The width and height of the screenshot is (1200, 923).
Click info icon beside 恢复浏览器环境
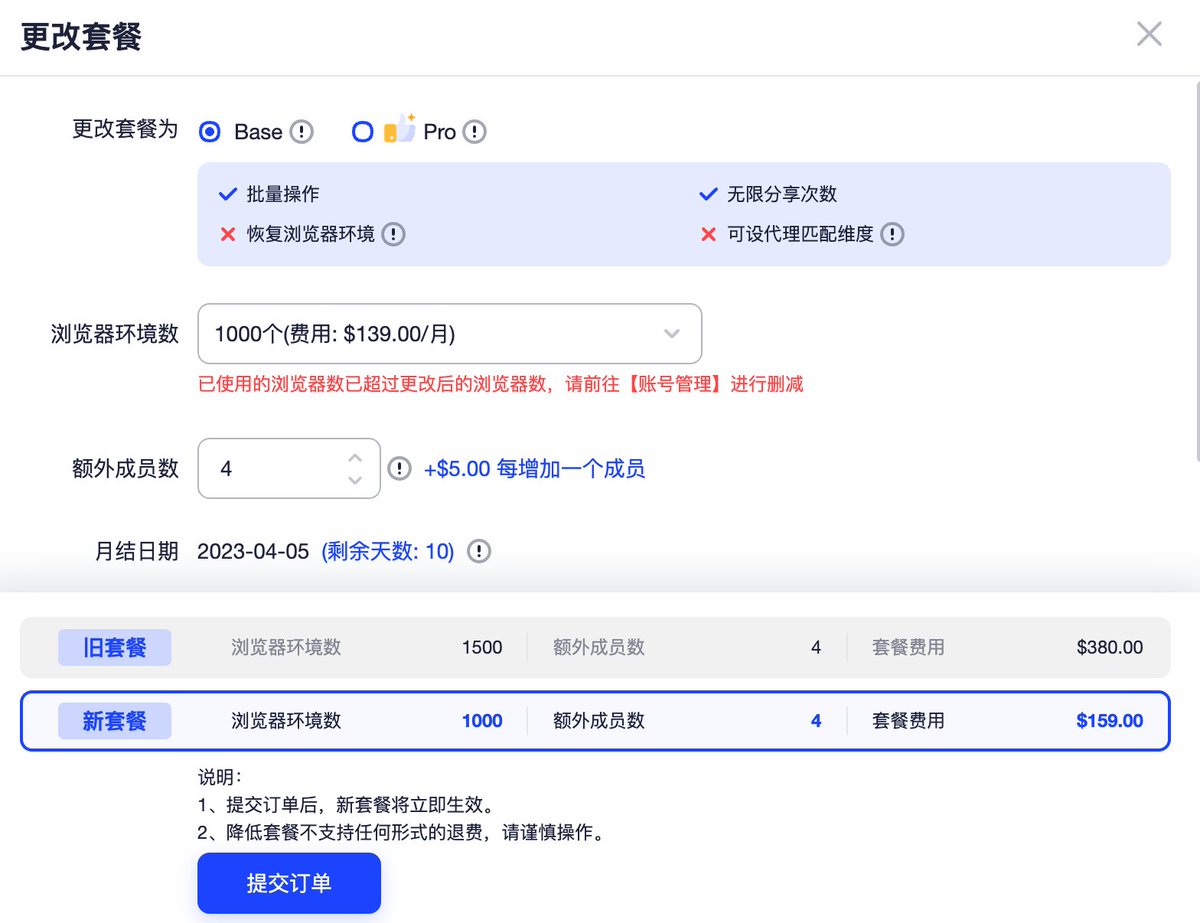pos(394,235)
